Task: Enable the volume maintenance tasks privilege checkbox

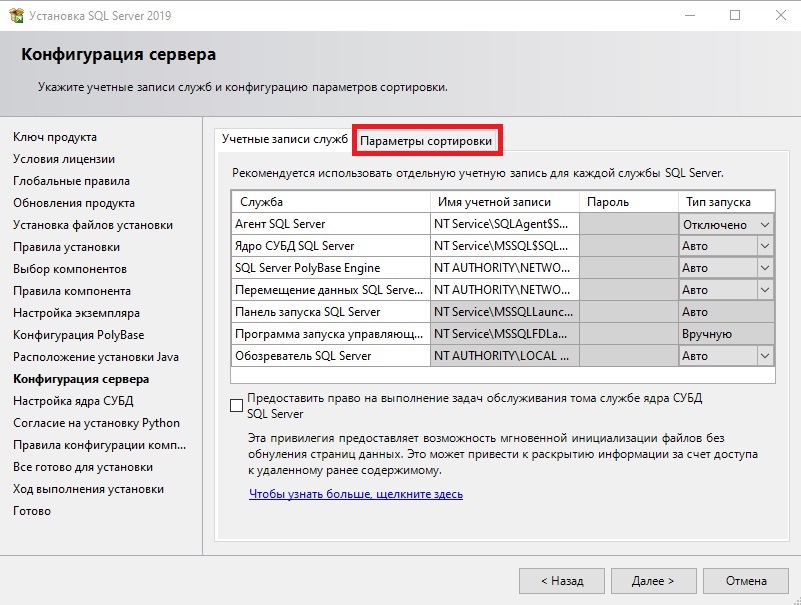Action: coord(237,406)
